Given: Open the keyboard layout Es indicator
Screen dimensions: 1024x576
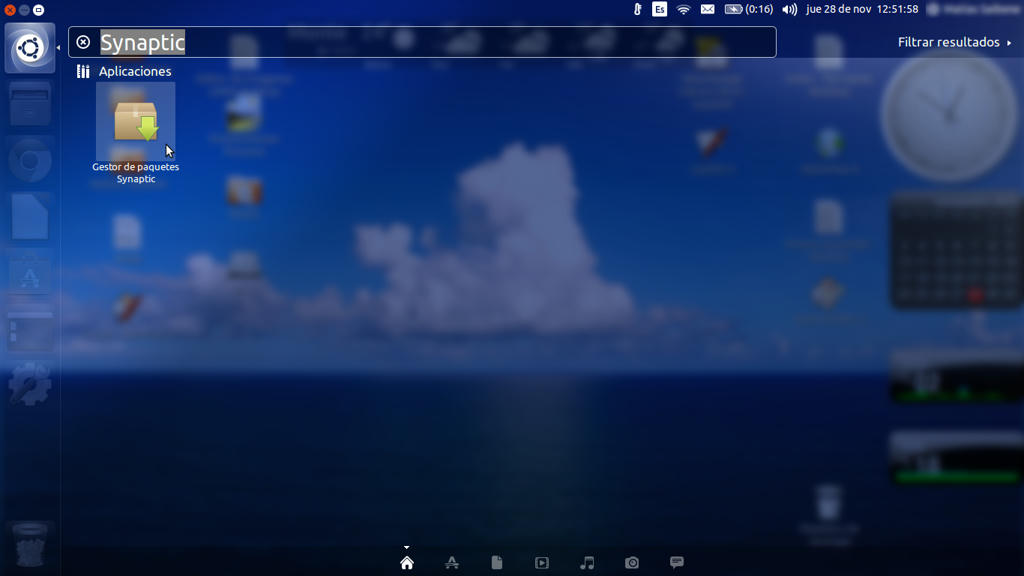Looking at the screenshot, I should point(660,9).
